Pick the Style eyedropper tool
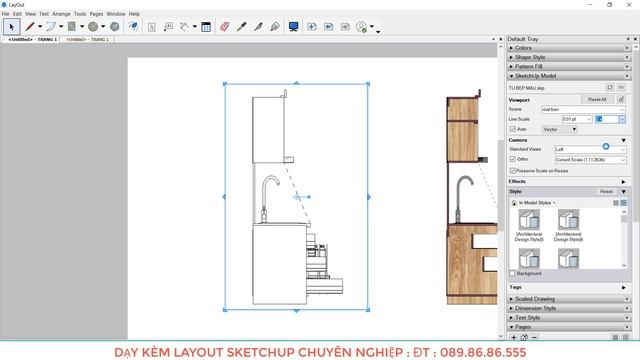Screen dimensions: 640x360 tap(242, 27)
